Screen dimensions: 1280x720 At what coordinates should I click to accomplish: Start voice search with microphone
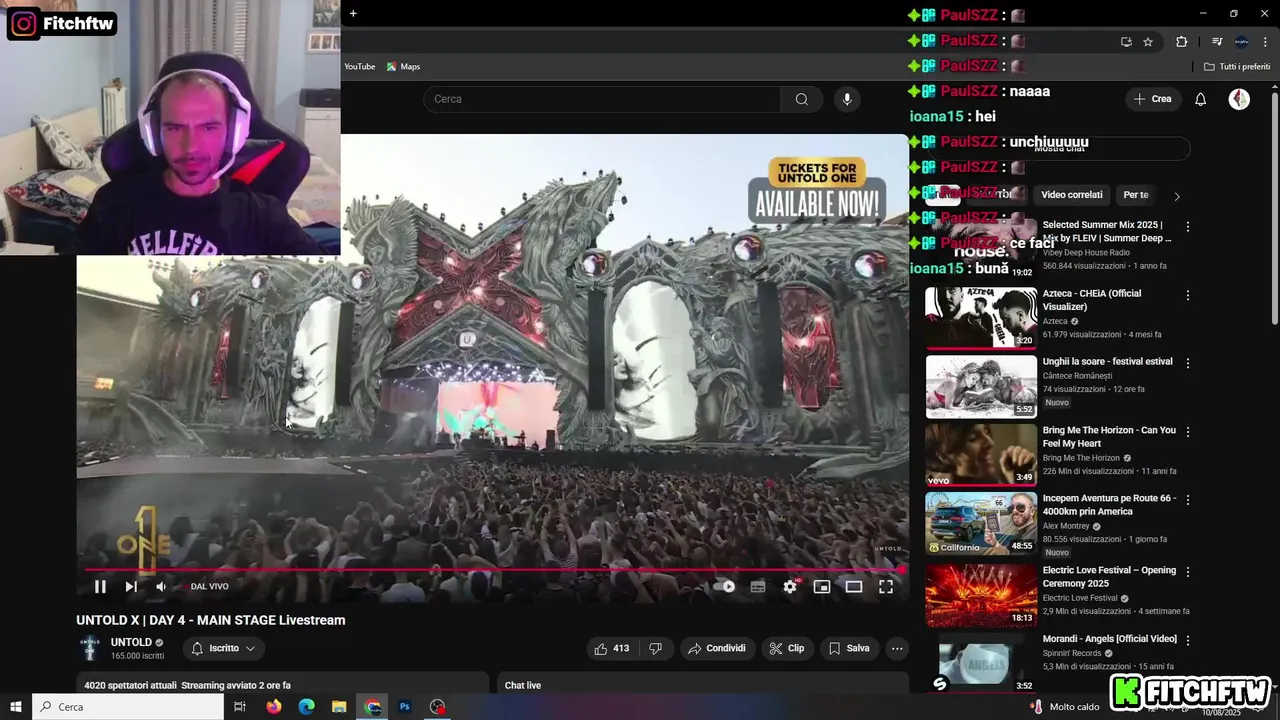(x=847, y=99)
